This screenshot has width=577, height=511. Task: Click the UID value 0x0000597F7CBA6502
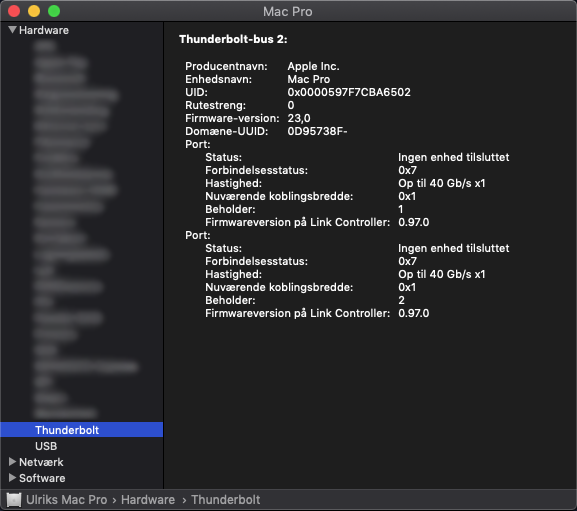point(349,92)
